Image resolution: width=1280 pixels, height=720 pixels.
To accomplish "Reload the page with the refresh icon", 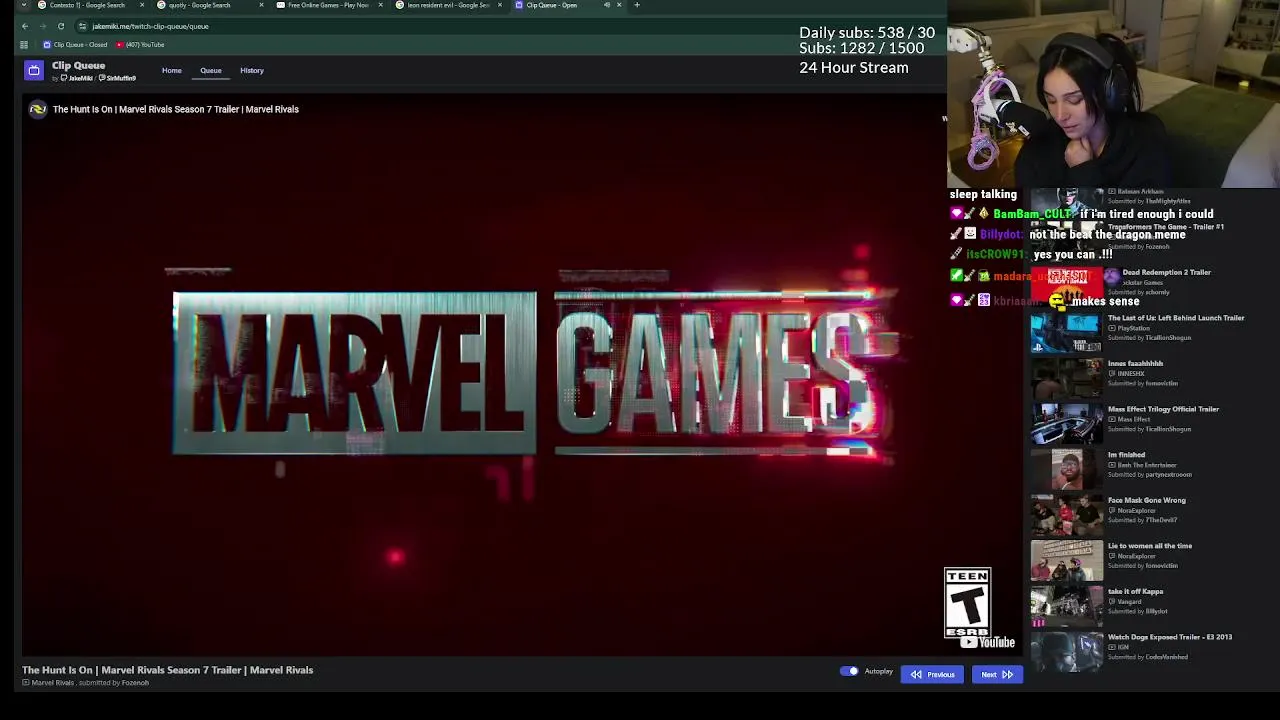I will (x=61, y=26).
